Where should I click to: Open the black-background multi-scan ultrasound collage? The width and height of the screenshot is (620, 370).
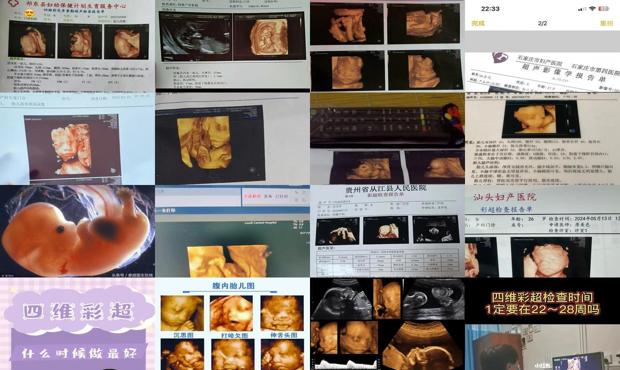[x=388, y=324]
